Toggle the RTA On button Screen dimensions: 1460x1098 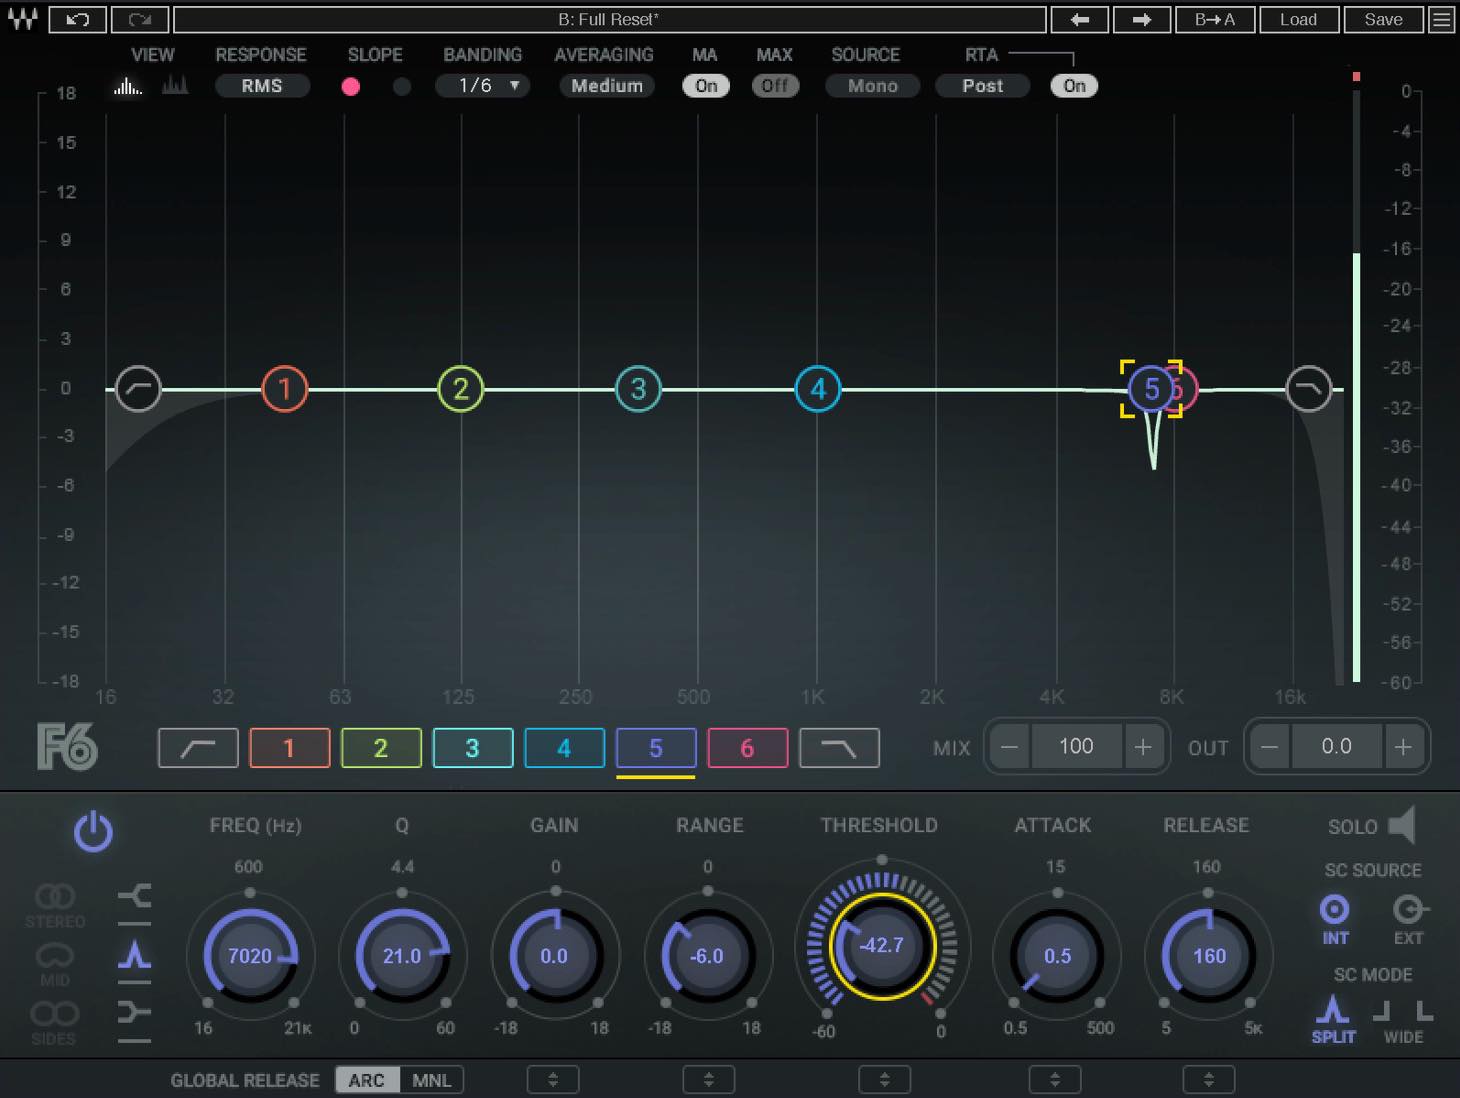pos(1074,86)
